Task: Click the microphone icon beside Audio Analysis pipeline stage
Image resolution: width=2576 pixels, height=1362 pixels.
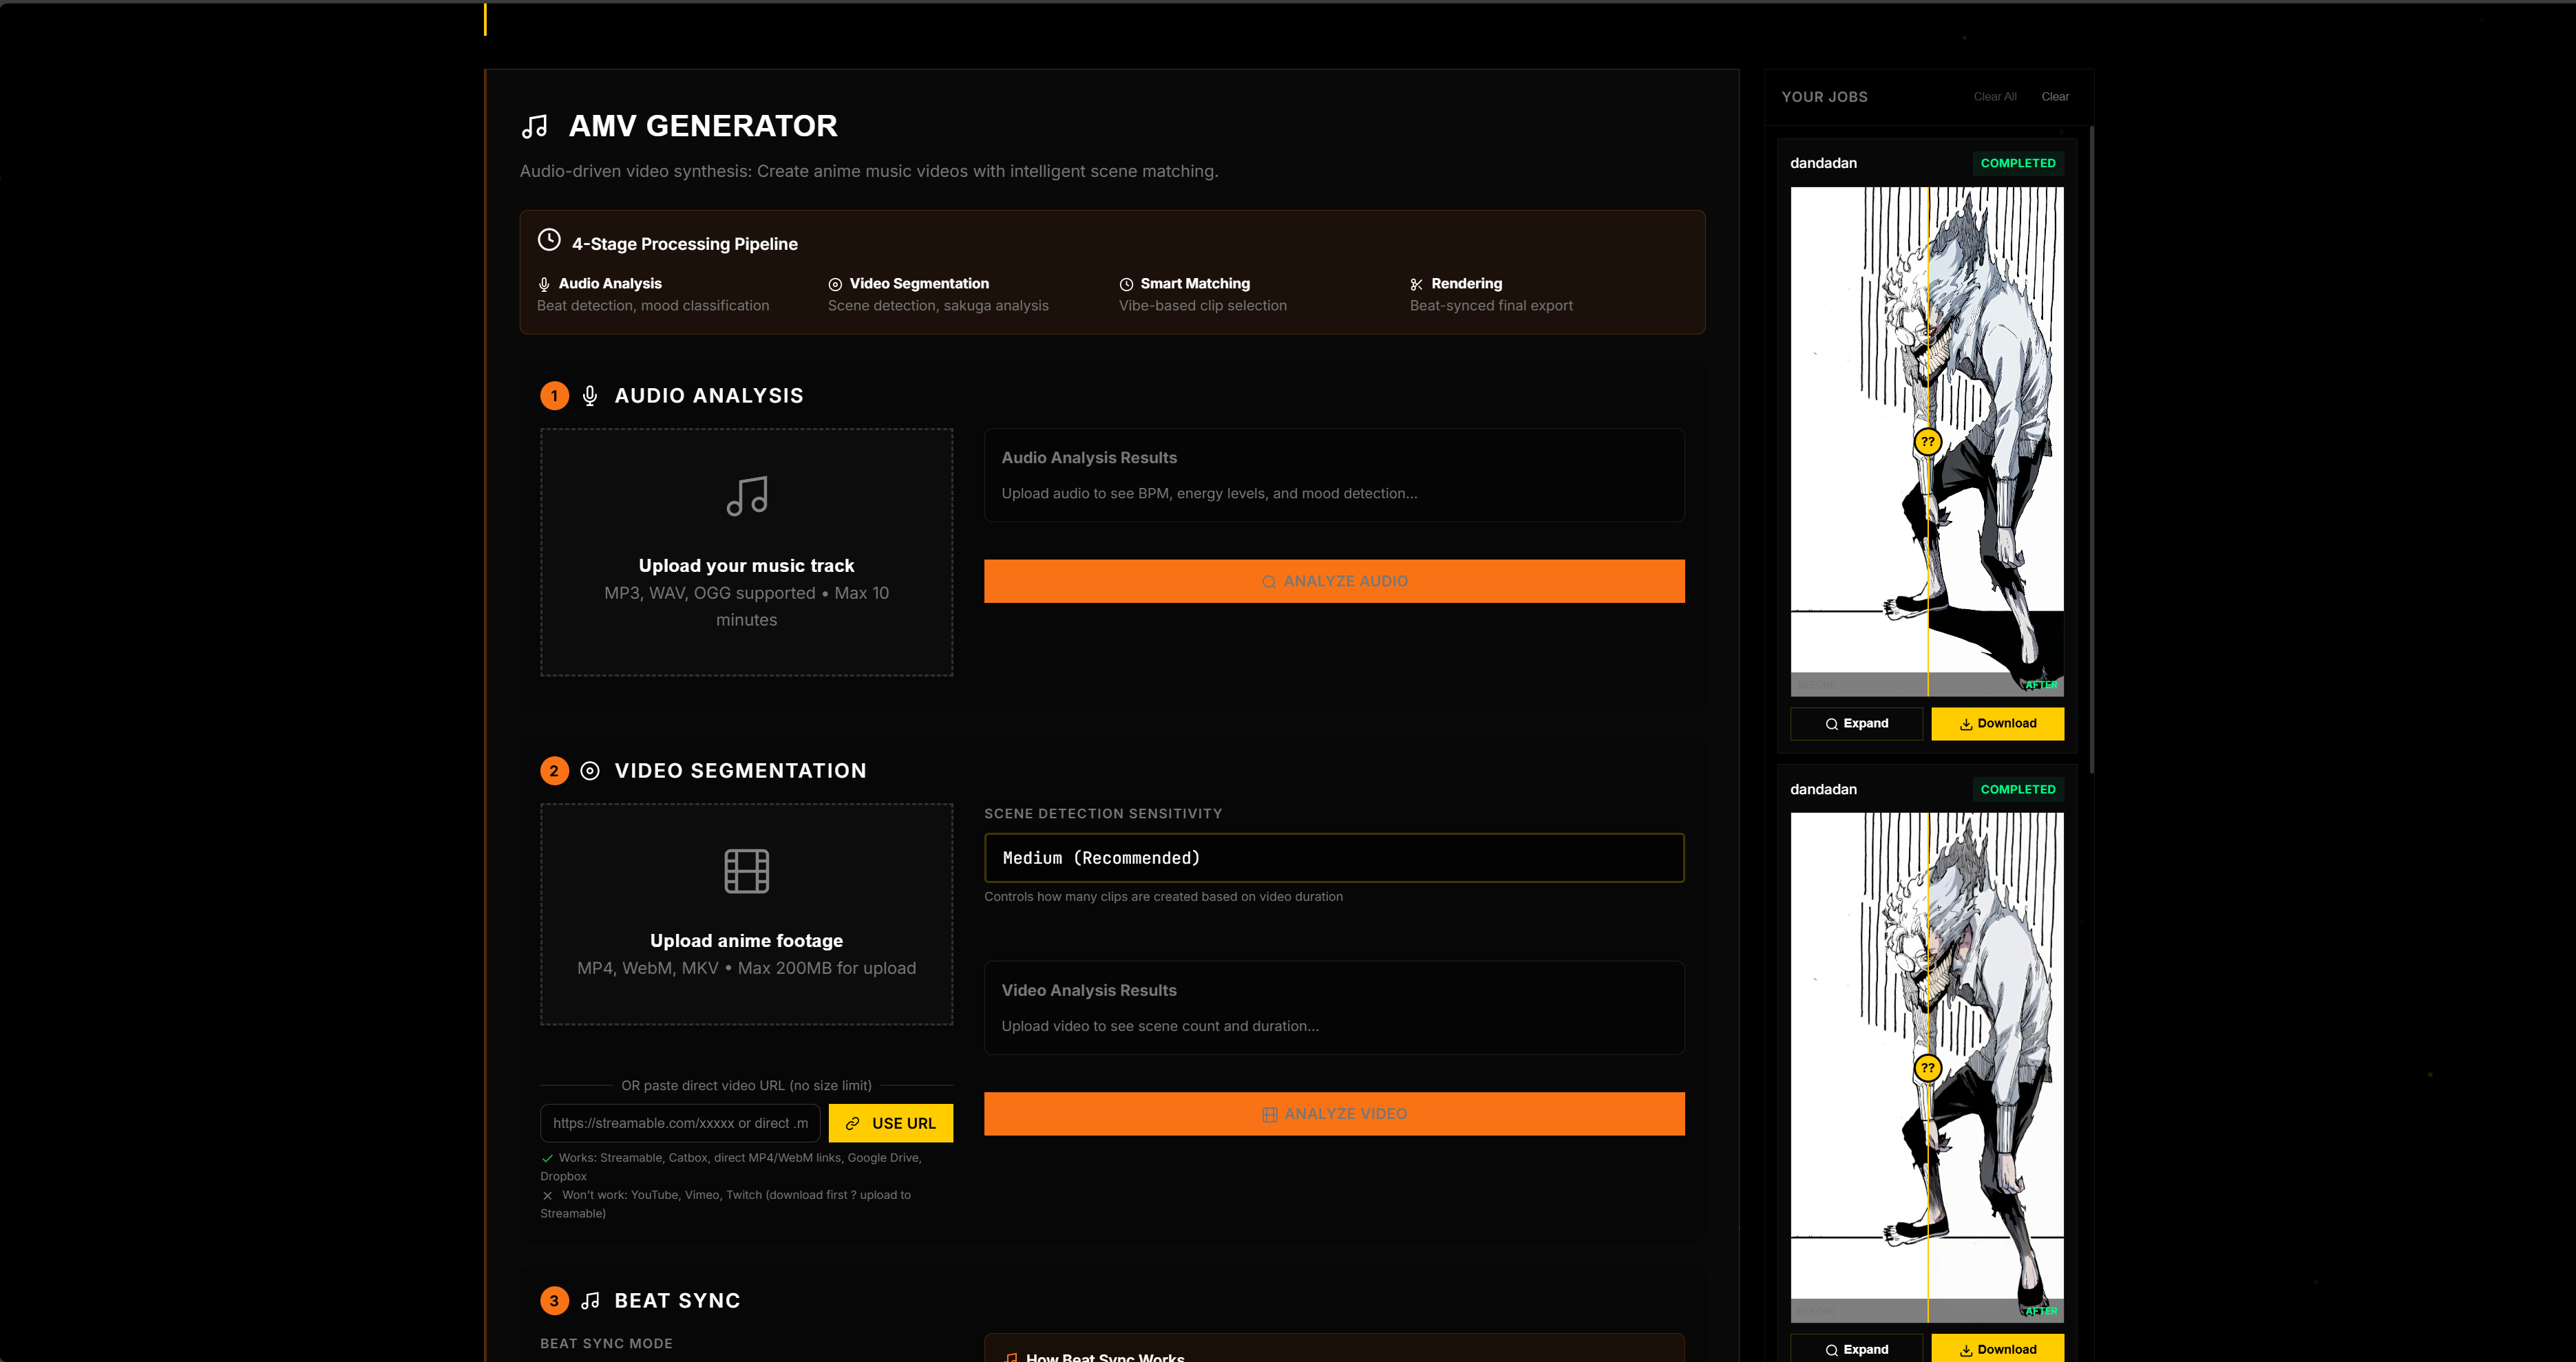Action: (x=544, y=284)
